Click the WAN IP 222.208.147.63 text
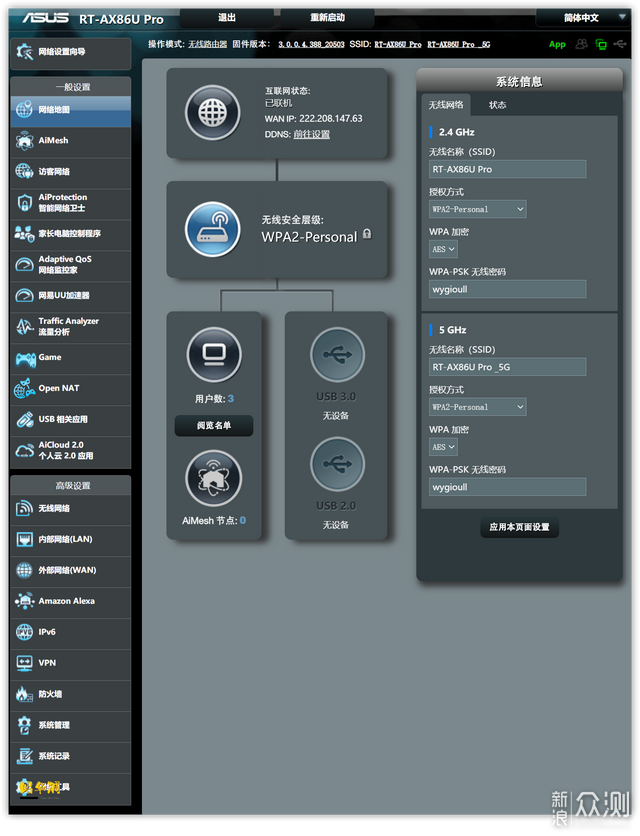The height and width of the screenshot is (836, 640). click(x=331, y=118)
